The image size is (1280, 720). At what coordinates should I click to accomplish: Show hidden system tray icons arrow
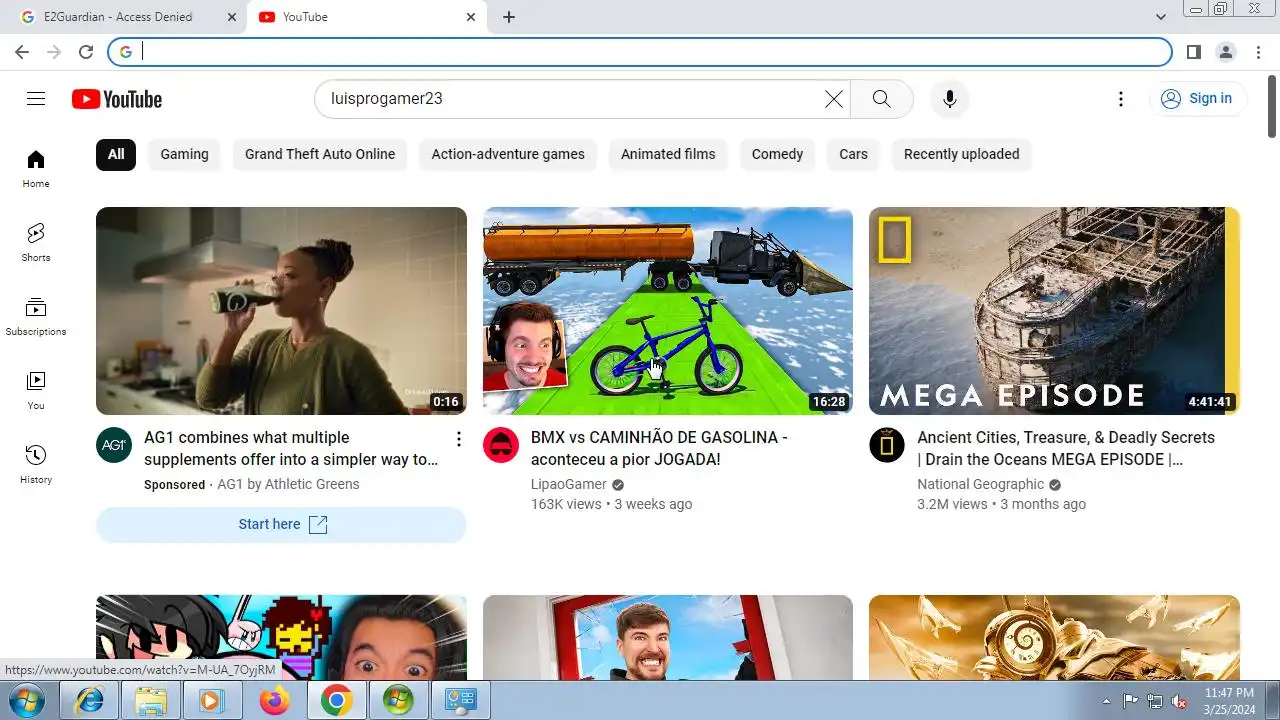(1106, 701)
